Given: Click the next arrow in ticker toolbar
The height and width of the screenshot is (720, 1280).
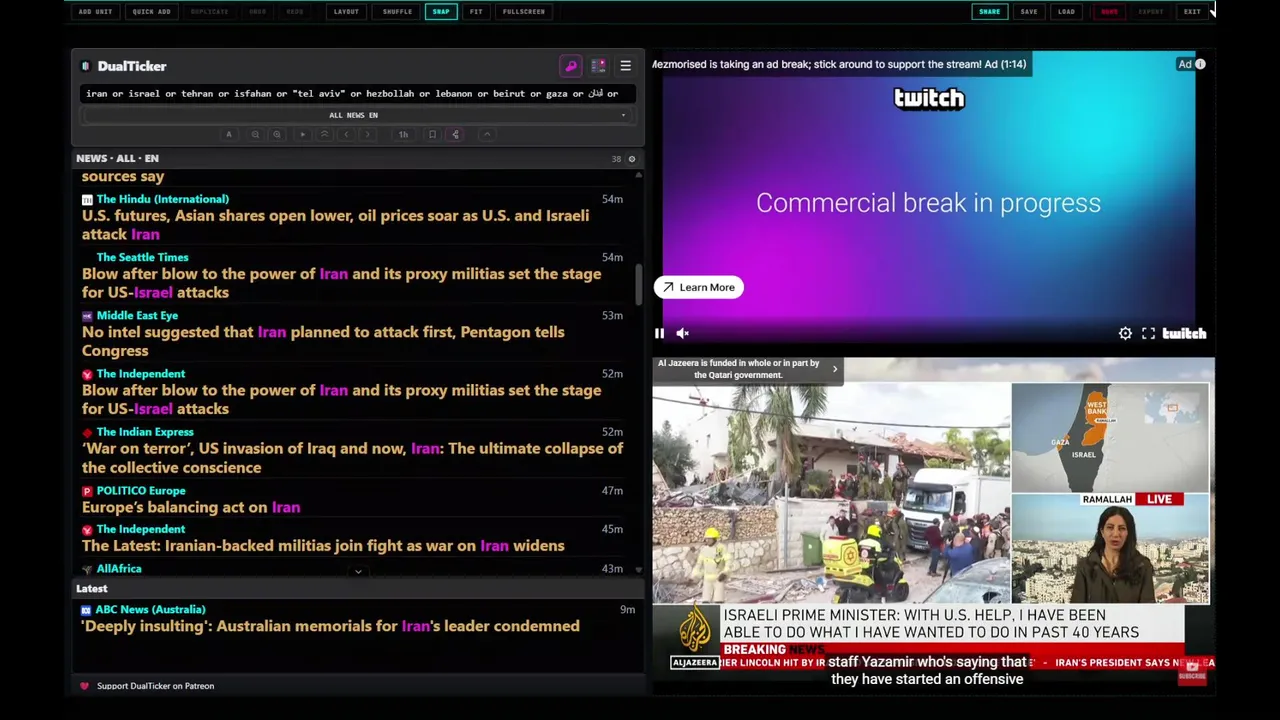Looking at the screenshot, I should click(x=368, y=134).
